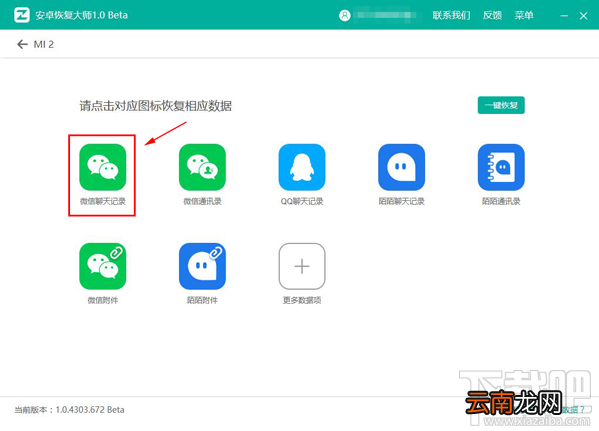Minimize the application window
This screenshot has height=431, width=599.
click(x=564, y=16)
